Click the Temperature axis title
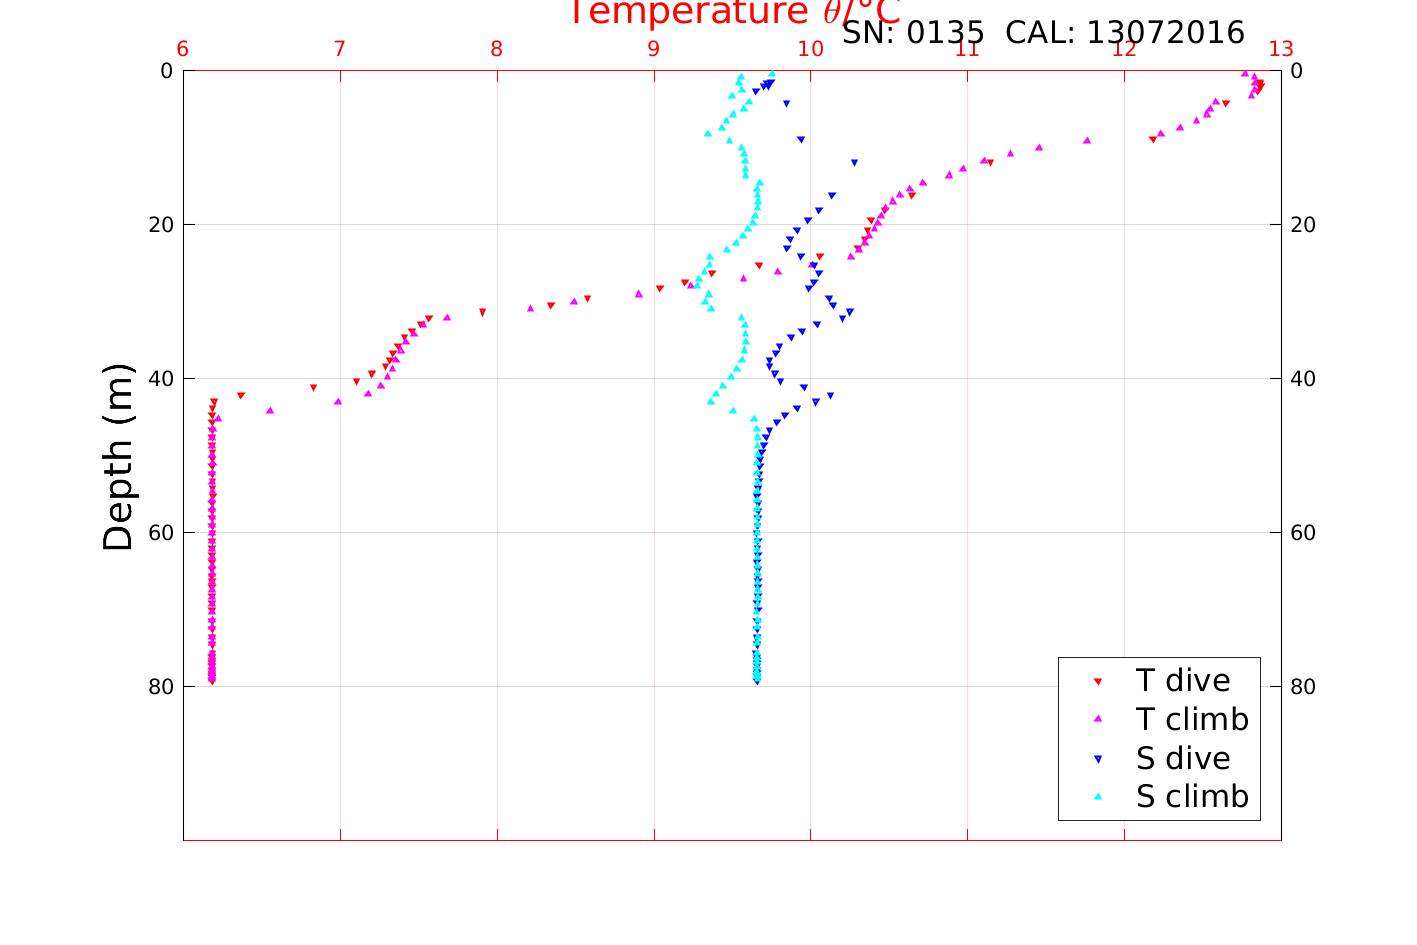 click(736, 12)
